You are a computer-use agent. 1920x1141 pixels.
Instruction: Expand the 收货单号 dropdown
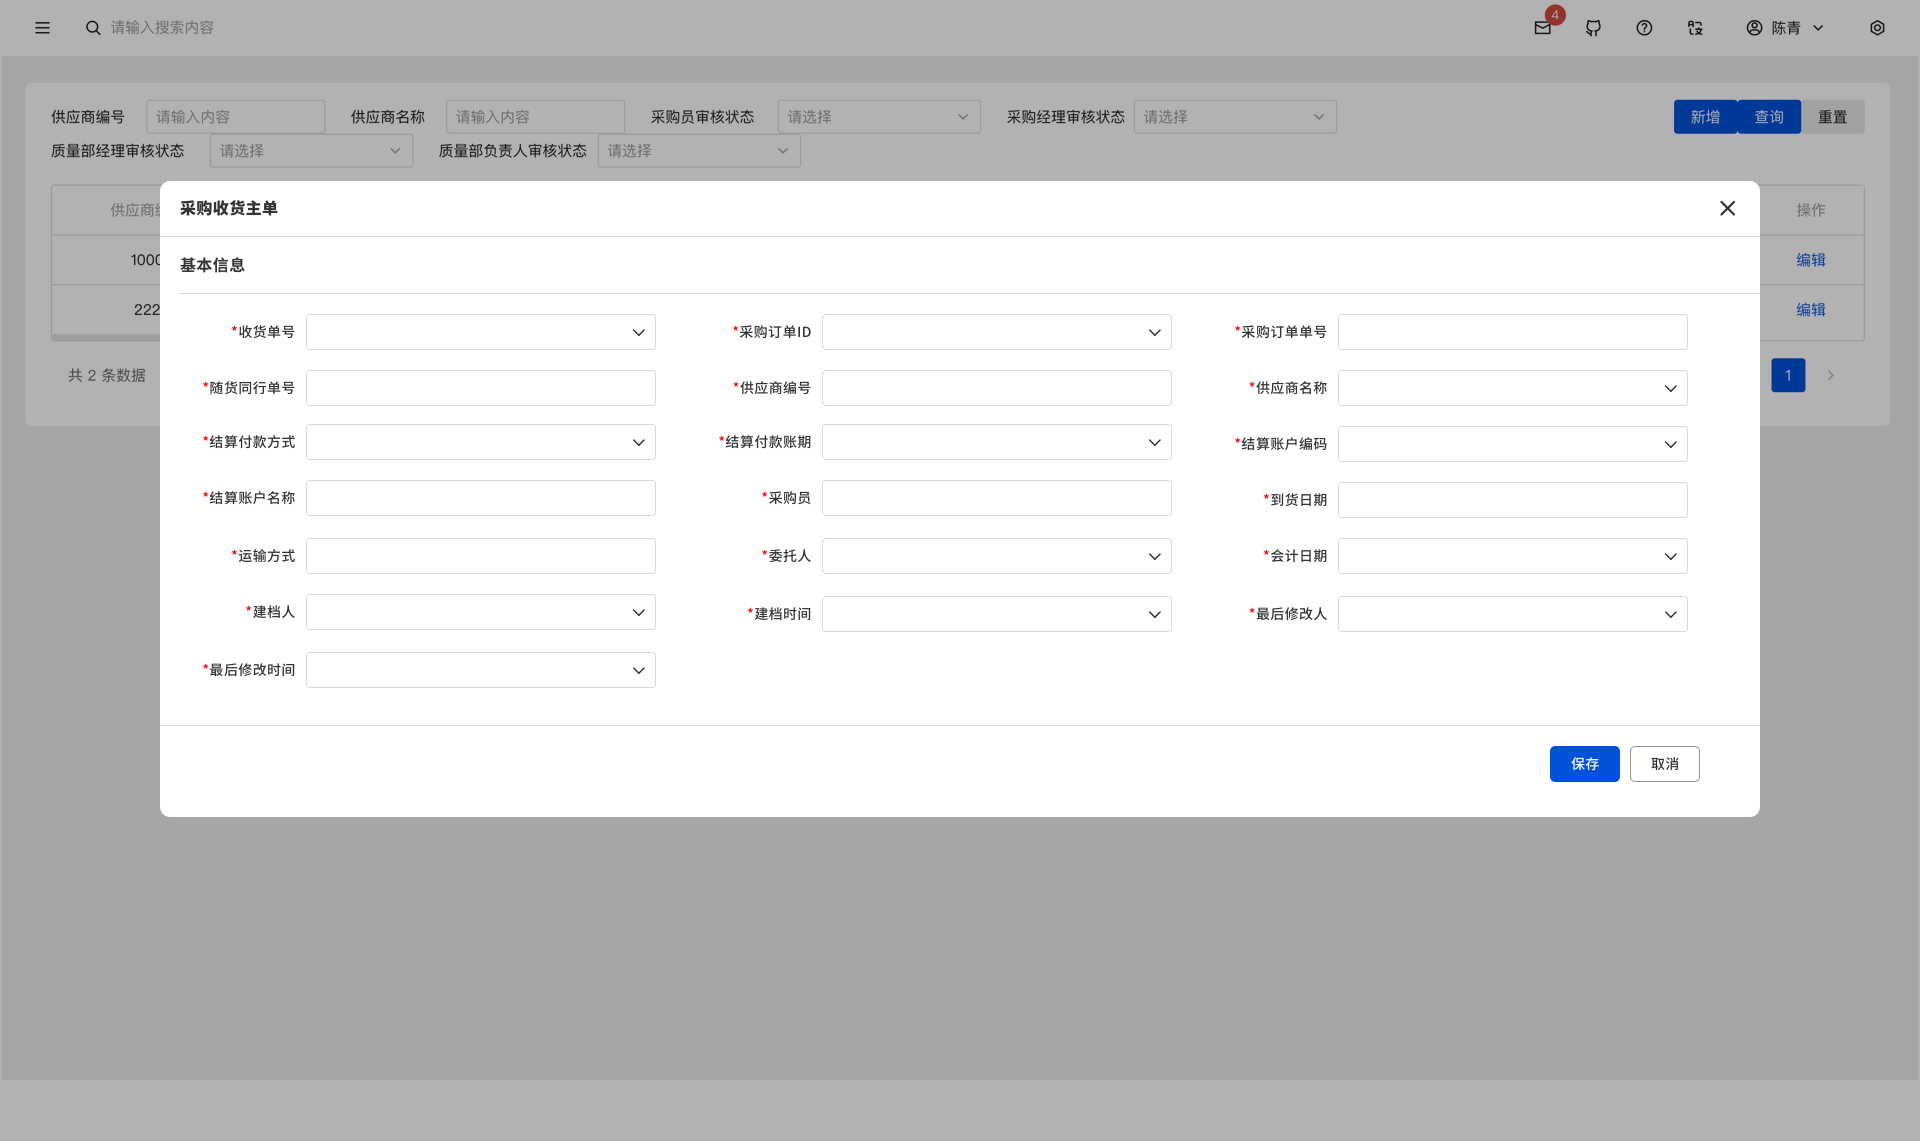click(x=480, y=332)
